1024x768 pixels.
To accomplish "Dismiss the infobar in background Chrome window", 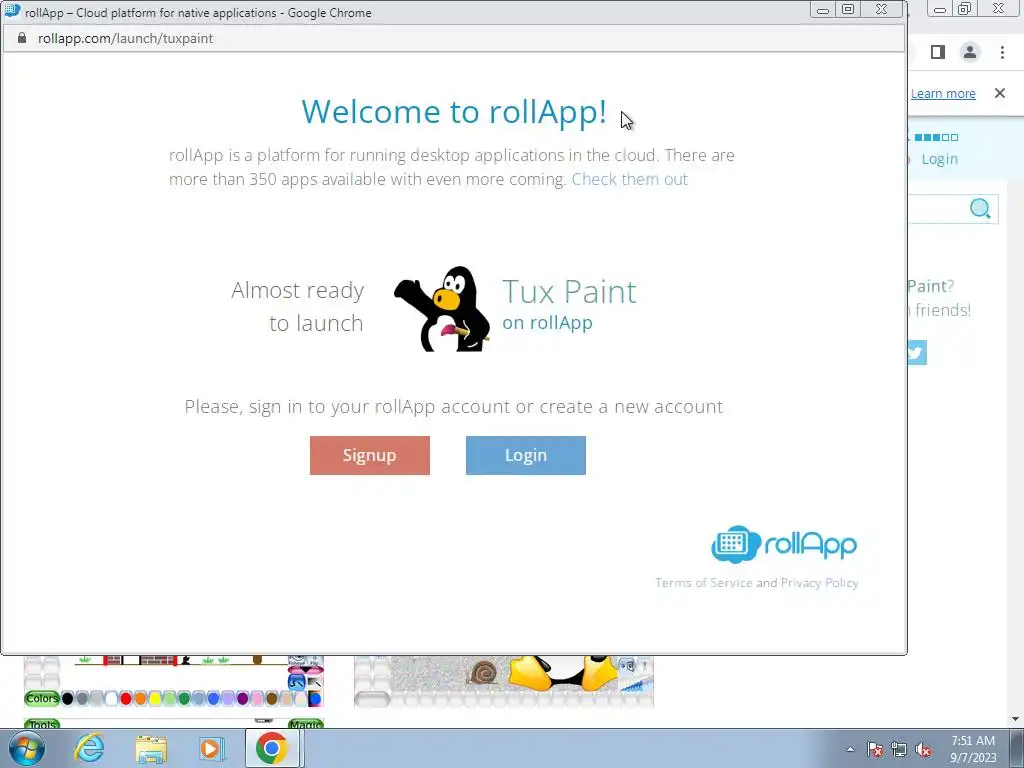I will click(1000, 93).
